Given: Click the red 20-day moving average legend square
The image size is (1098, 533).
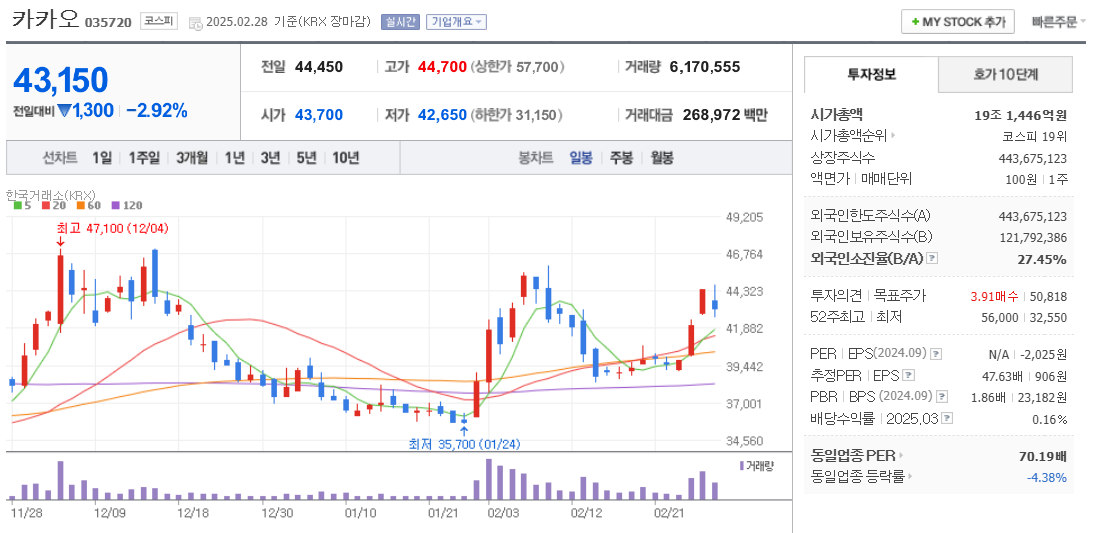Looking at the screenshot, I should 46,205.
